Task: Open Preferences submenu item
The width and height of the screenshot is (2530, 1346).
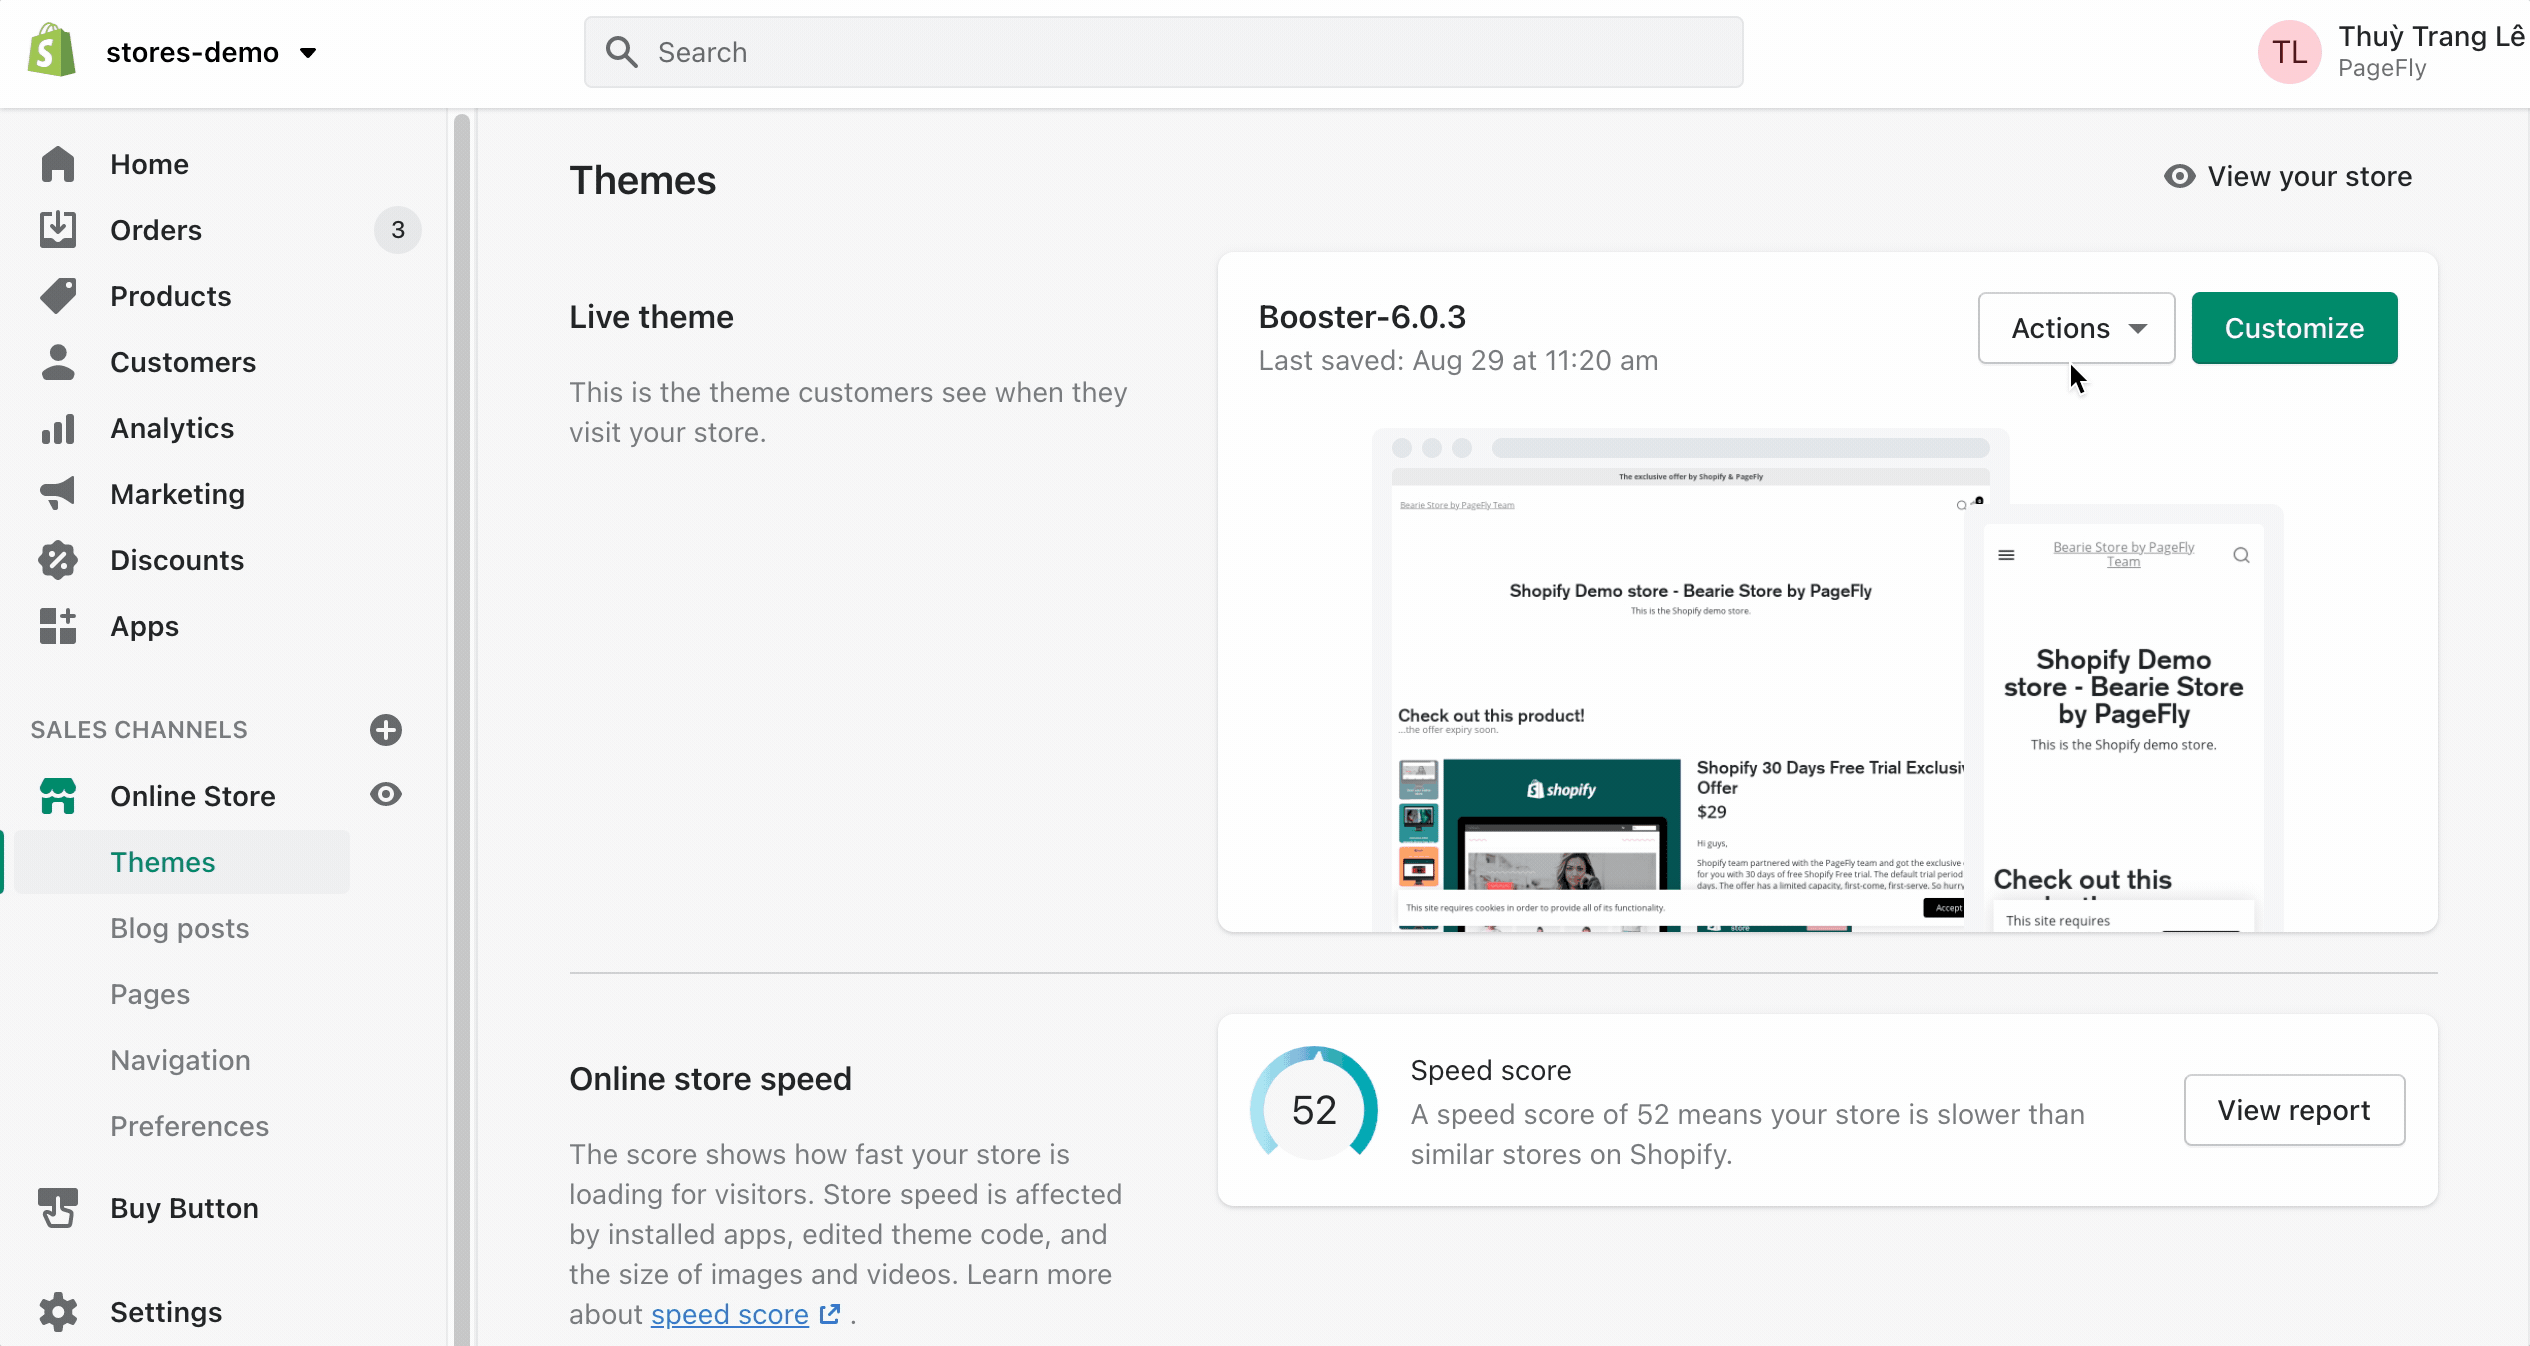Action: click(190, 1126)
